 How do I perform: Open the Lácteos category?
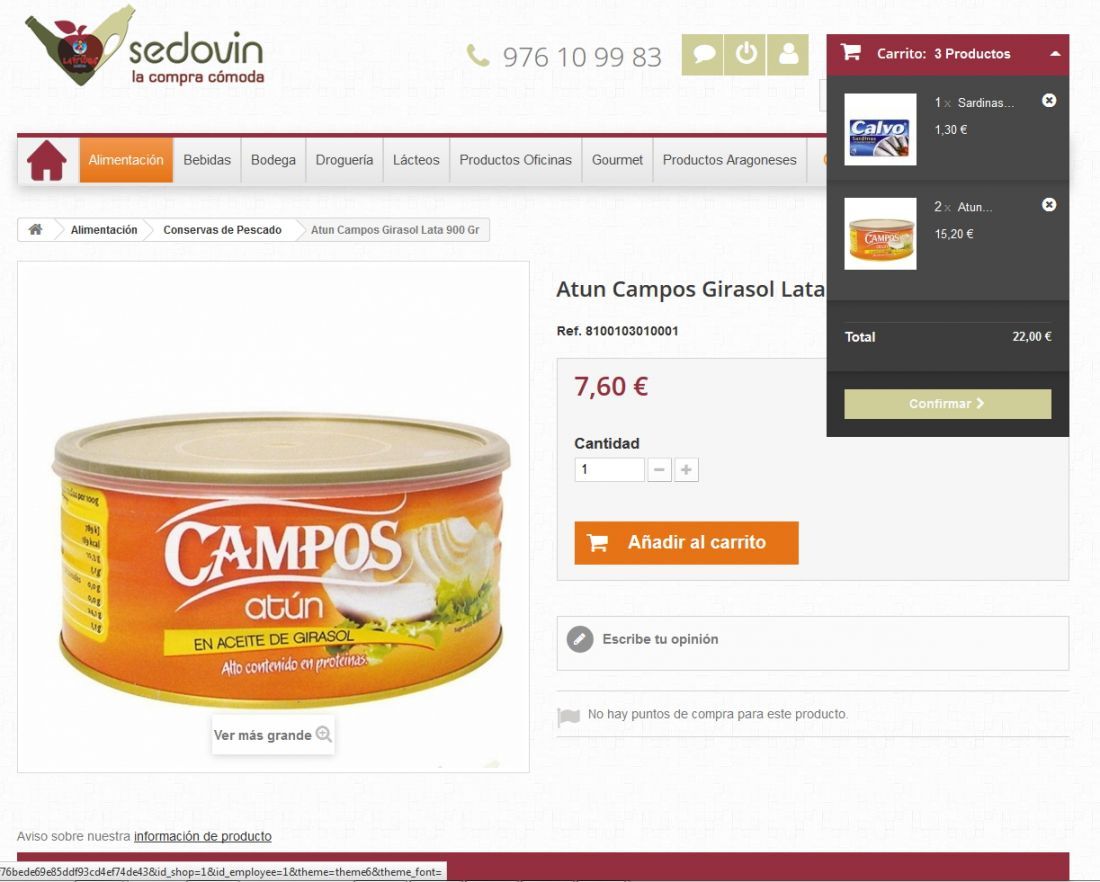(416, 160)
